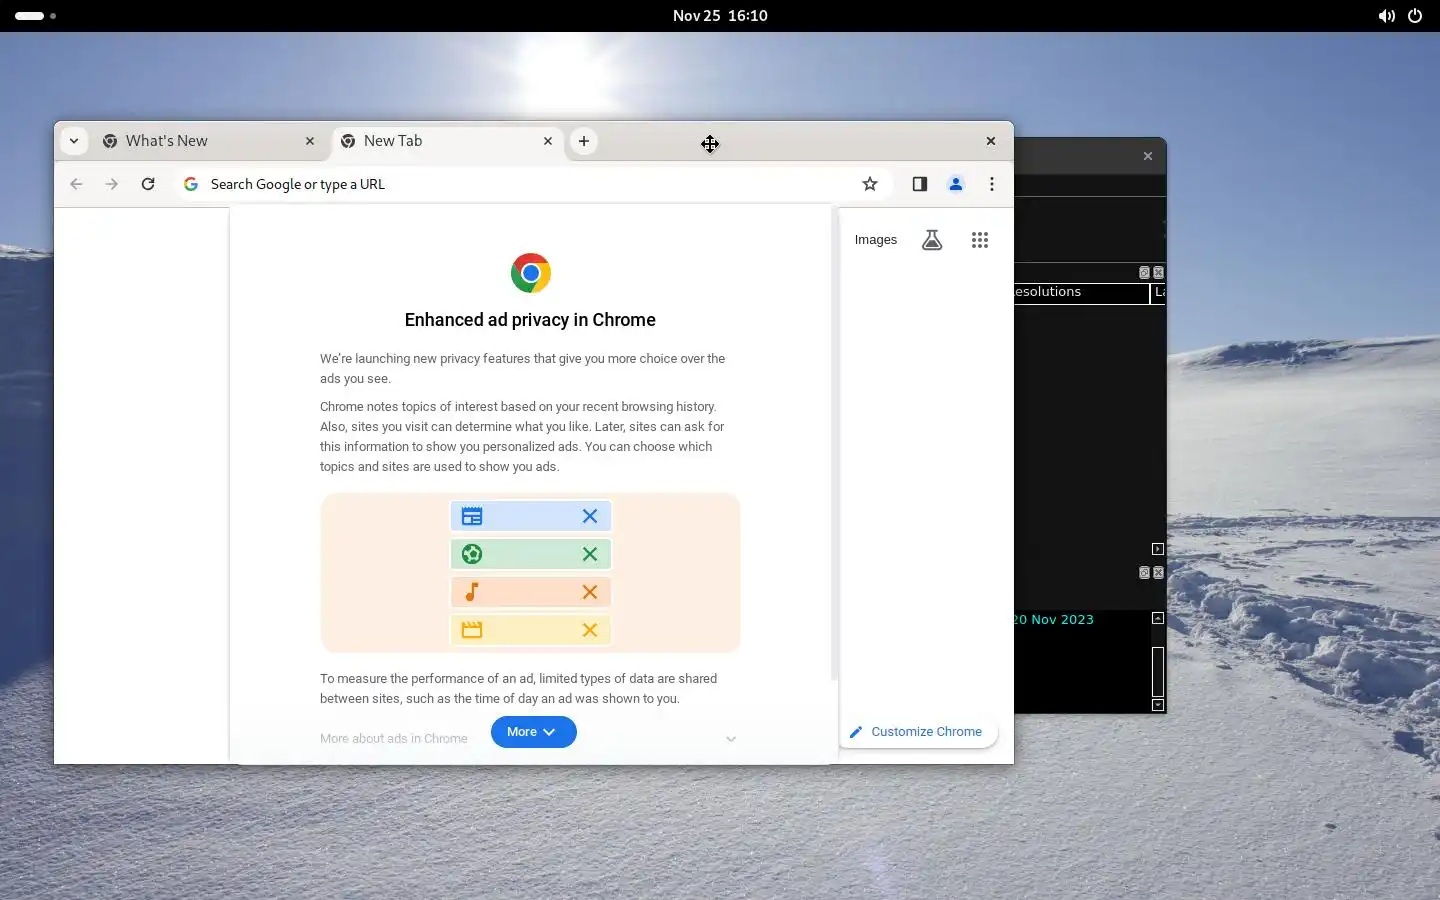Open the clock showing Nov 25 16:10
This screenshot has height=900, width=1440.
[x=720, y=16]
